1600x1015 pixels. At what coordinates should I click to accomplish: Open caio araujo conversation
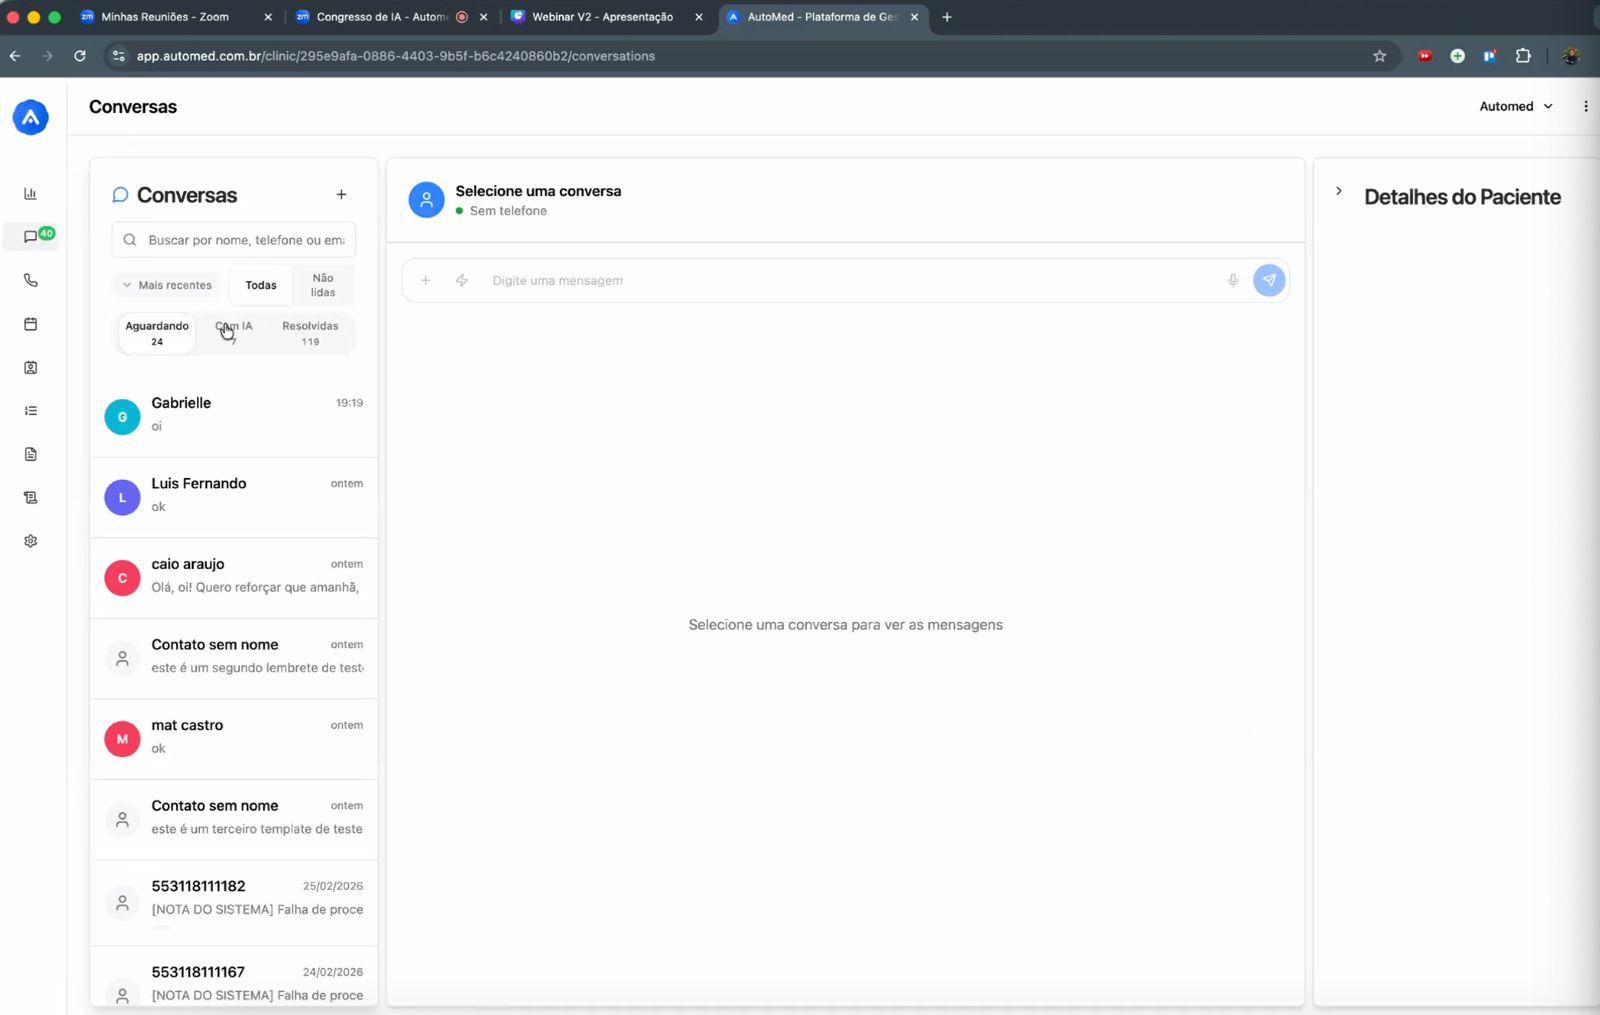[x=234, y=577]
